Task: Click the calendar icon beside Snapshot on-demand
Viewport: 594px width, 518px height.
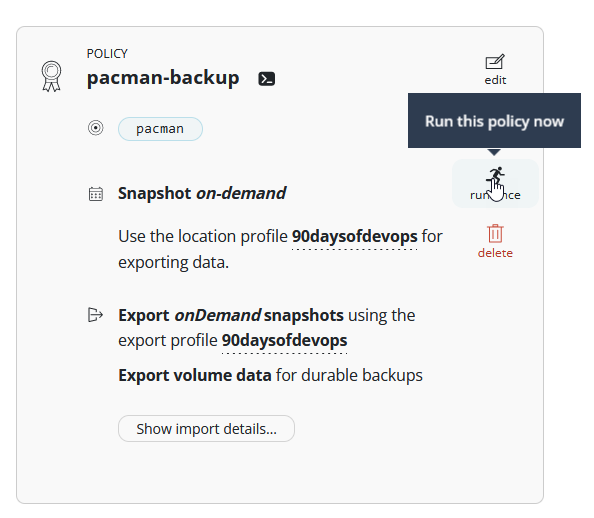Action: (96, 194)
